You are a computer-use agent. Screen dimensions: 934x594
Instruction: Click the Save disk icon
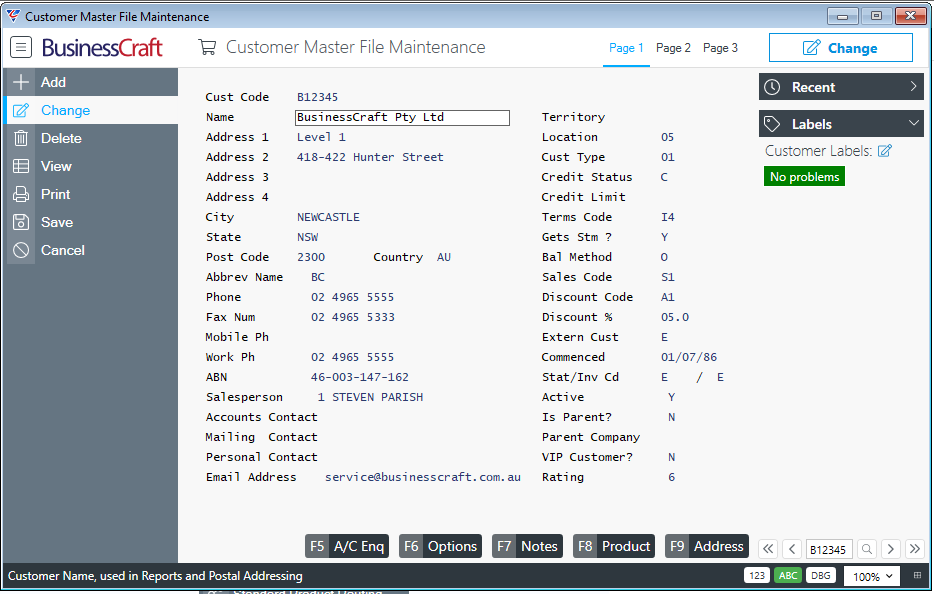tap(21, 222)
